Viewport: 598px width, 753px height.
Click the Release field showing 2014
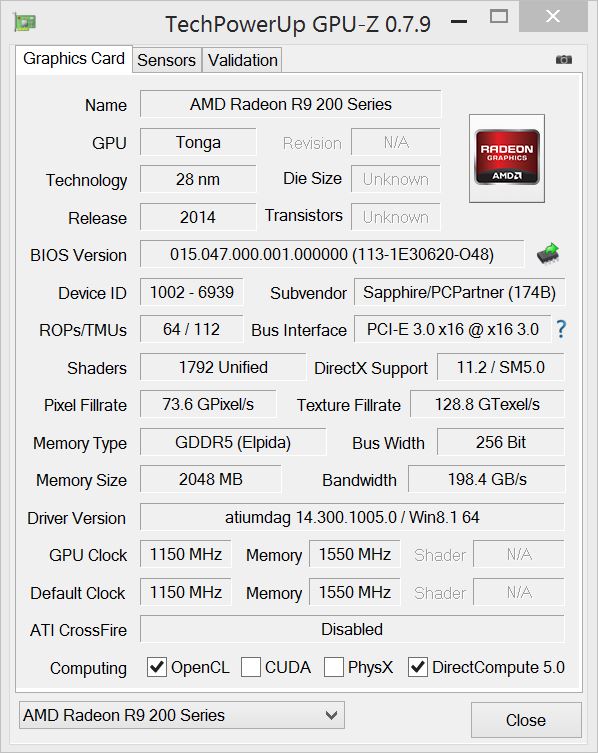198,217
